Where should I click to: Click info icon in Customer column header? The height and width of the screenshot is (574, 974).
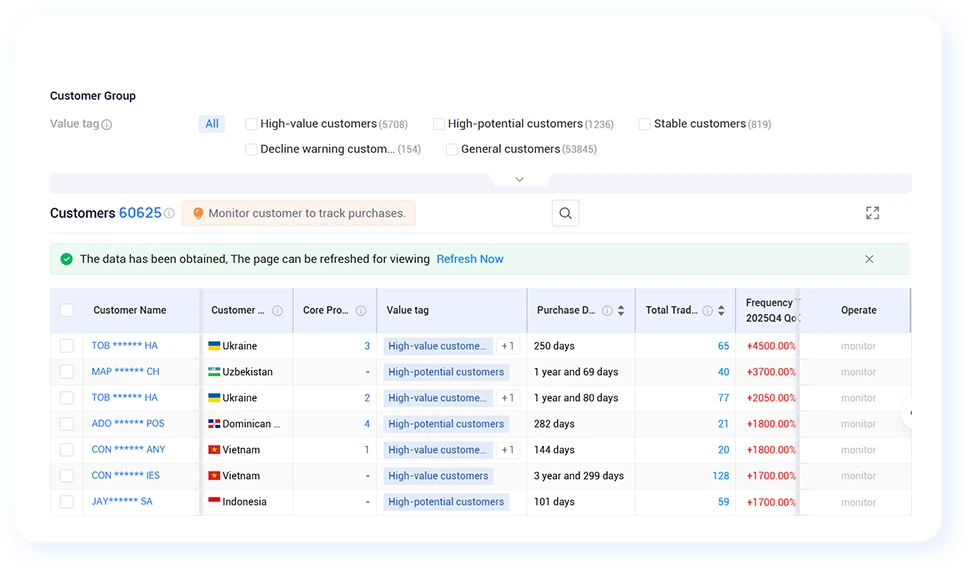coord(278,311)
